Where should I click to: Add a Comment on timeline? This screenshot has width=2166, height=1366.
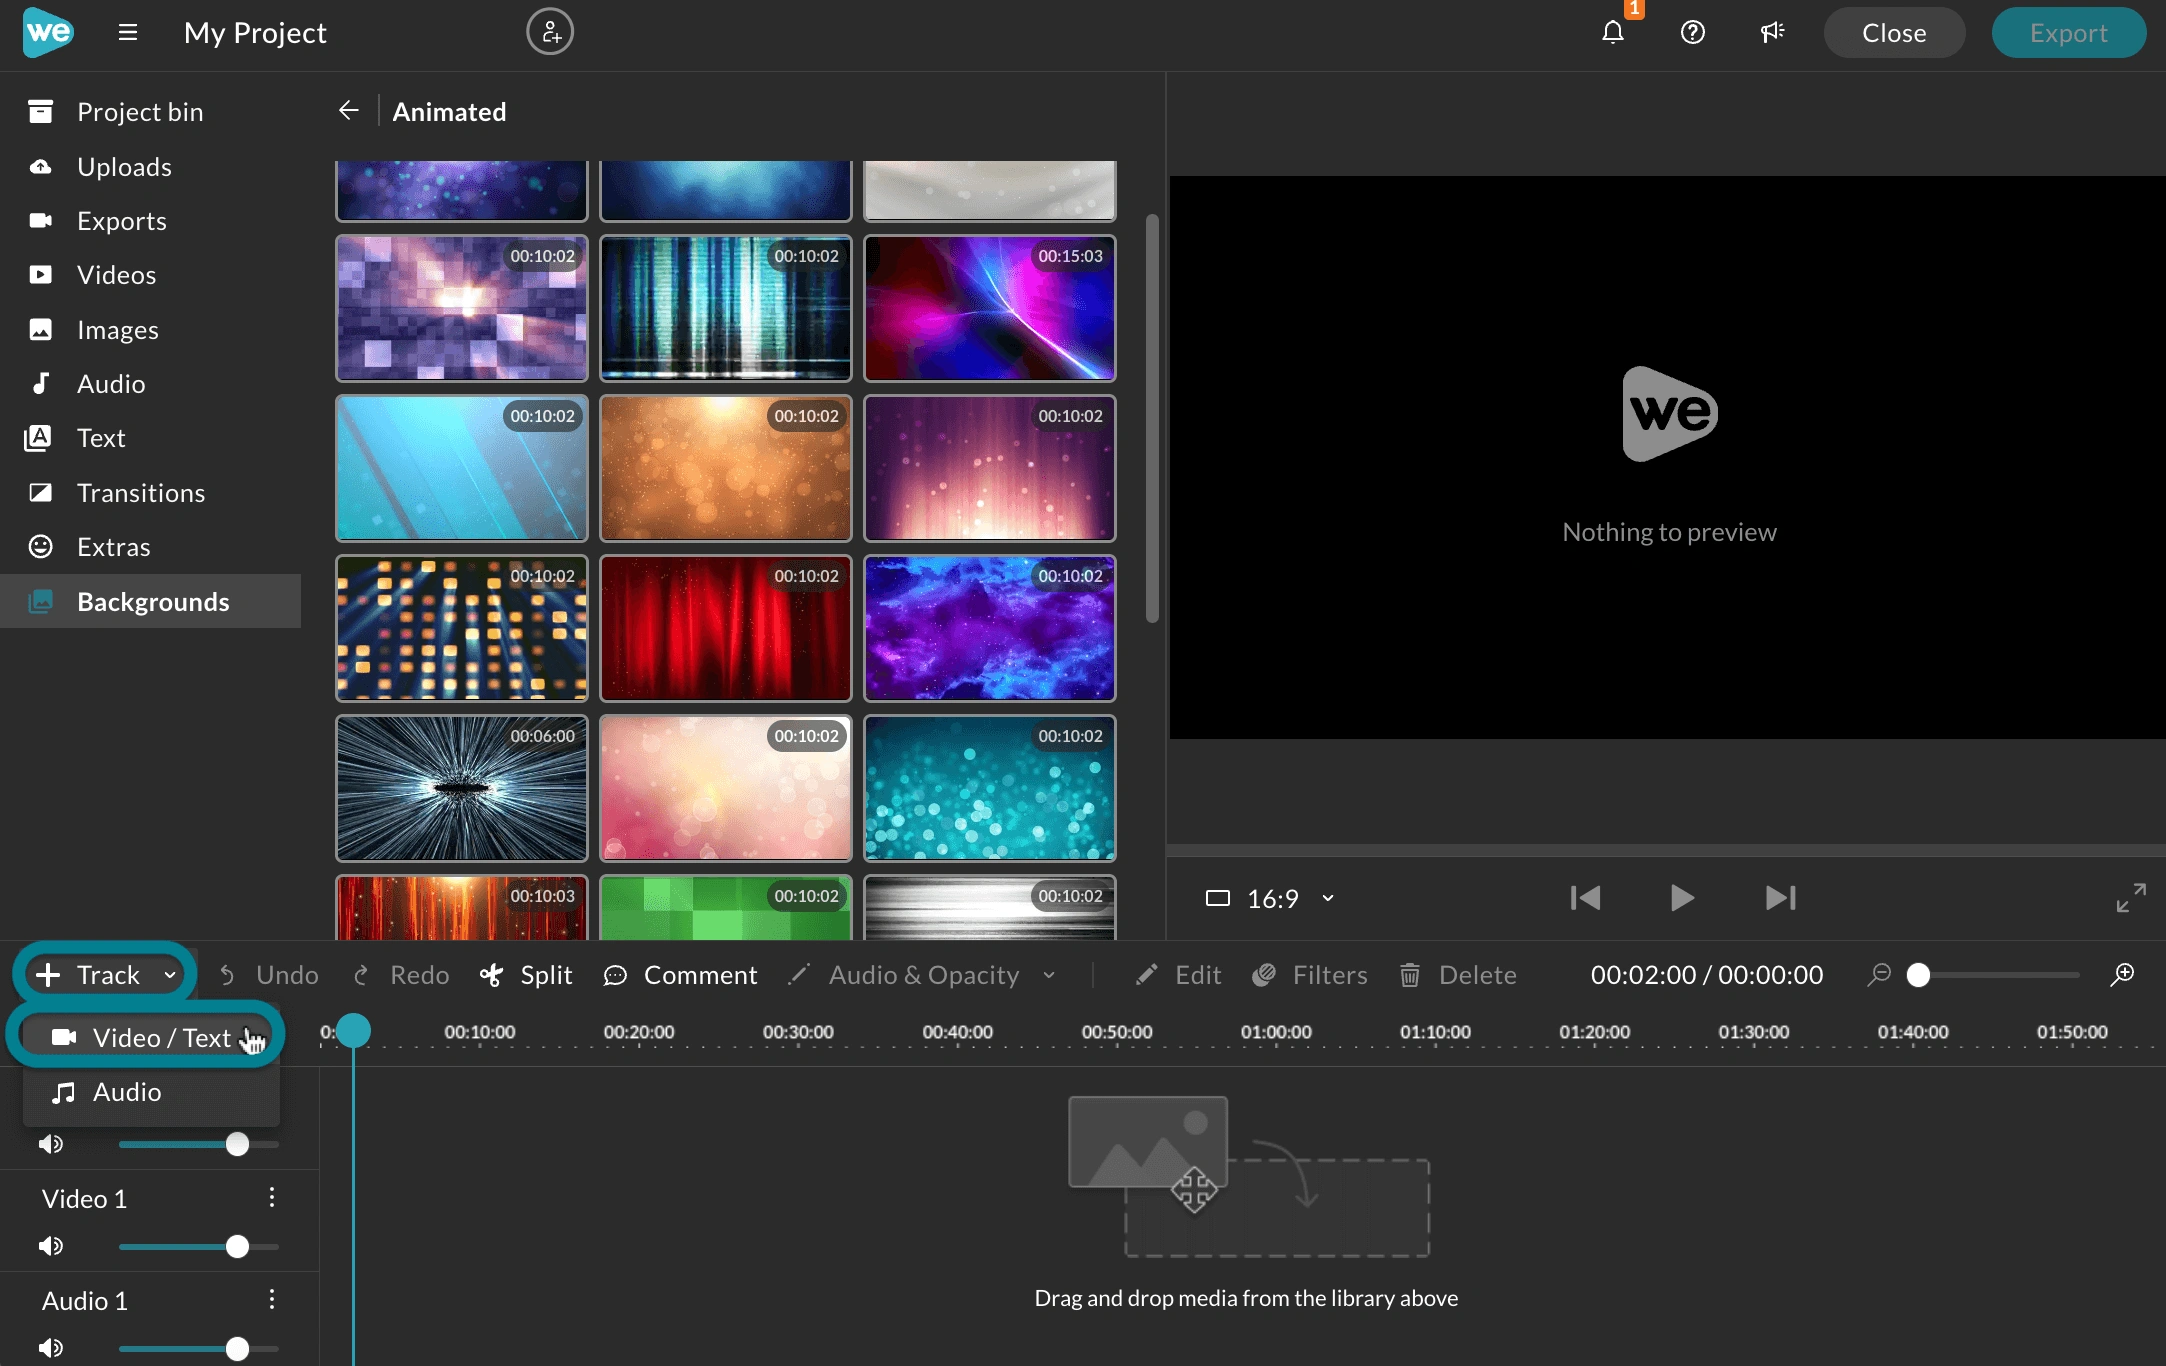click(680, 975)
